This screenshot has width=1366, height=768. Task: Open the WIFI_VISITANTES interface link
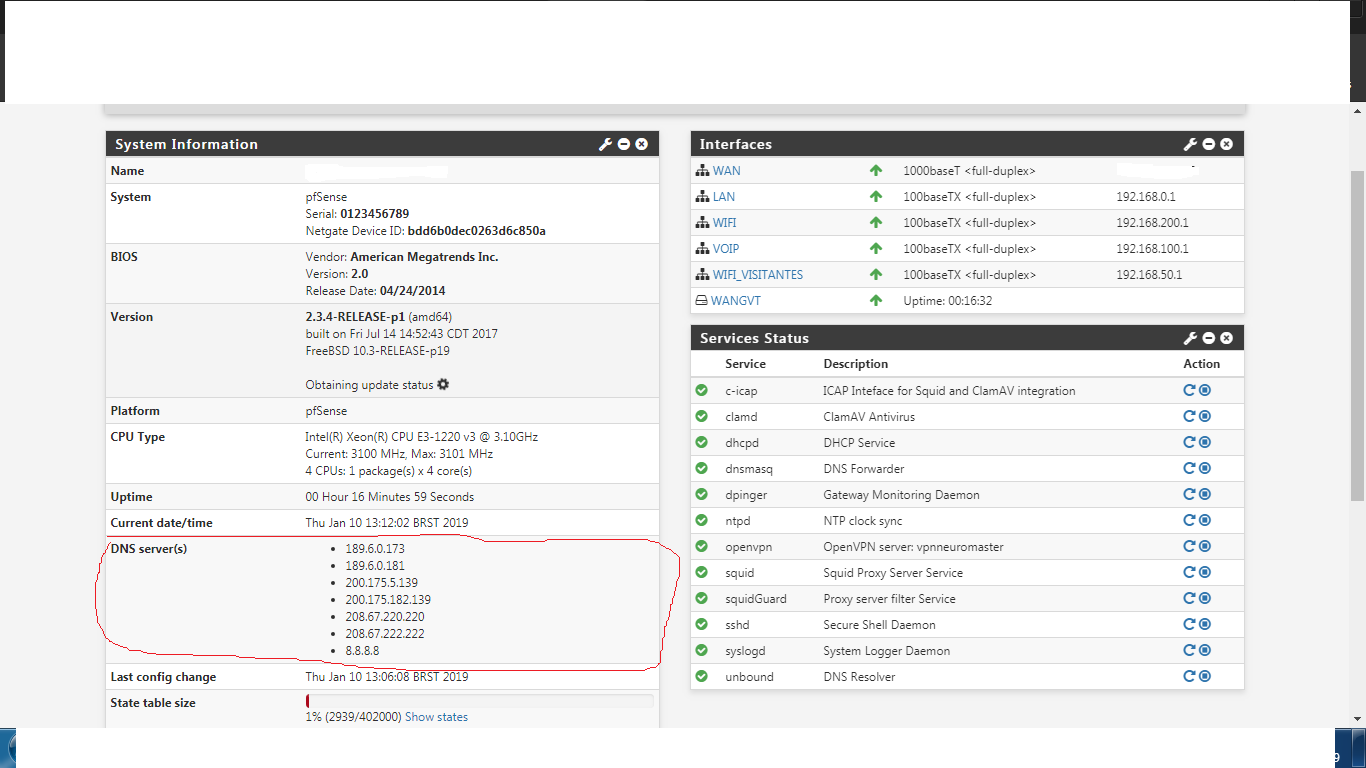[x=757, y=275]
